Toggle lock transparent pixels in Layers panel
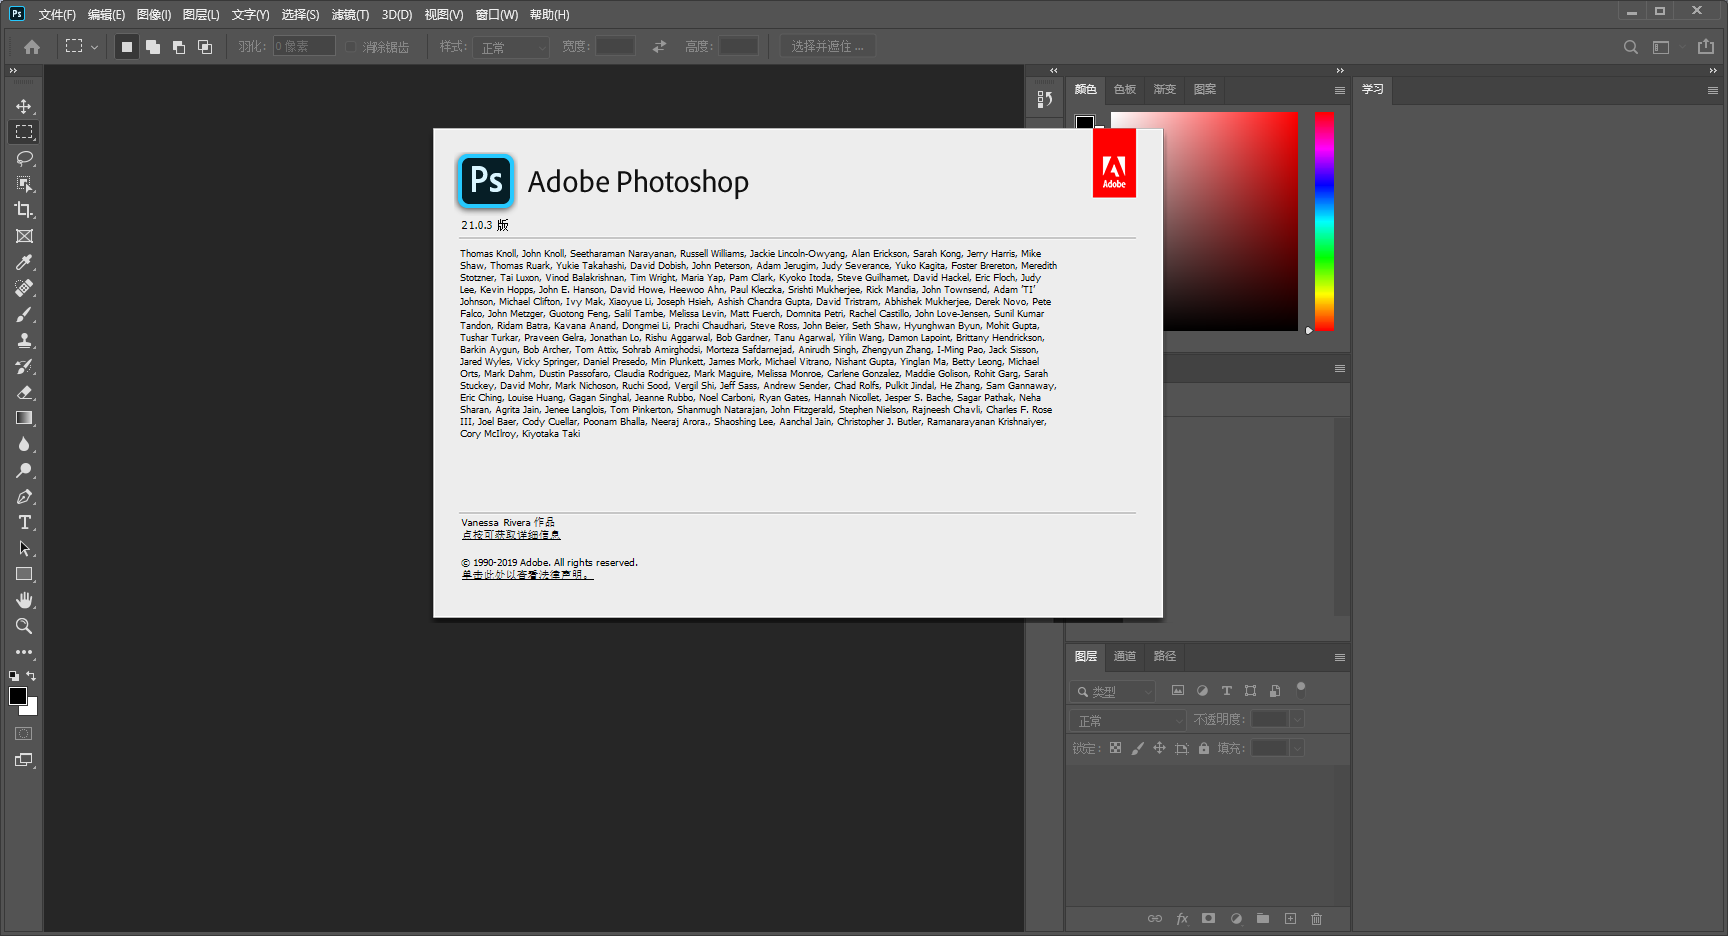This screenshot has width=1728, height=936. coord(1115,748)
